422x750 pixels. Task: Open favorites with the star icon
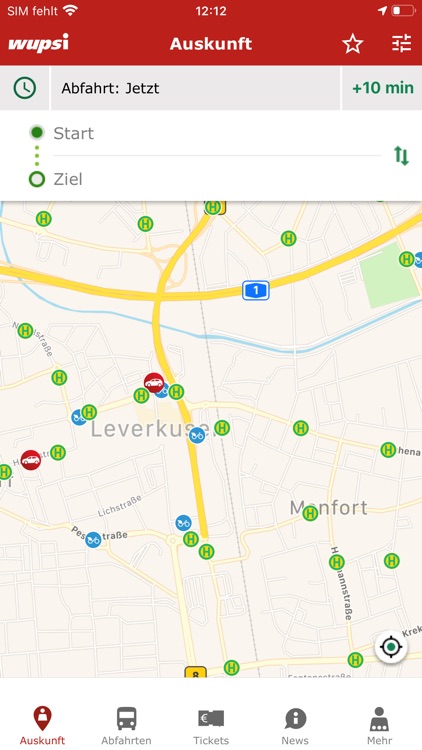353,44
